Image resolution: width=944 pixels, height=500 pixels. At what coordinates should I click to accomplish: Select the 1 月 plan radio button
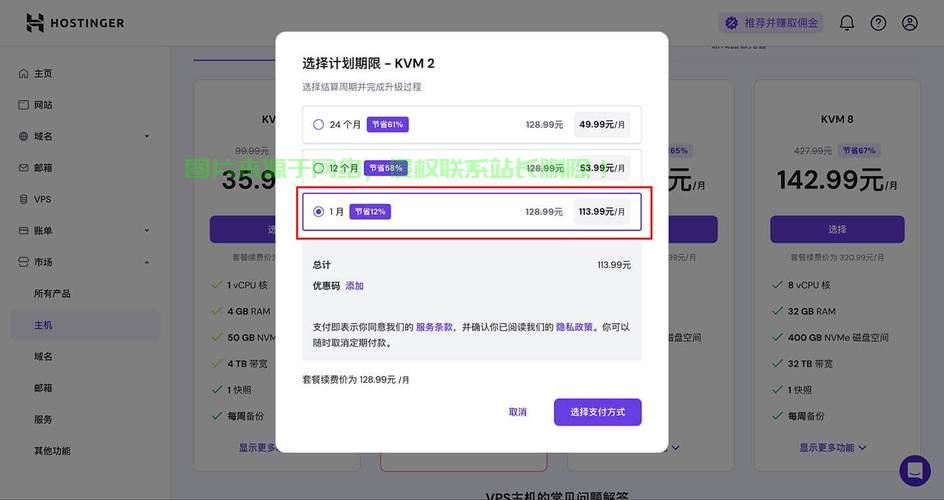pos(318,212)
